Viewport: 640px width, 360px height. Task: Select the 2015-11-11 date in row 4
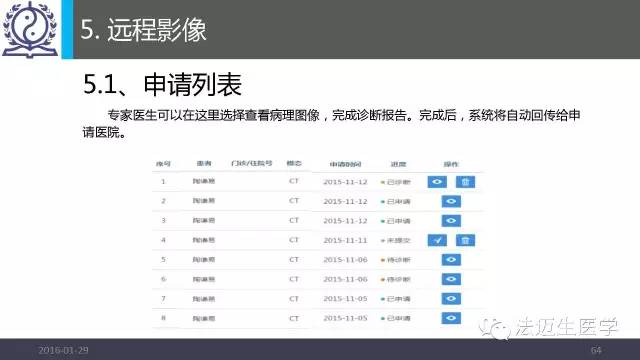pyautogui.click(x=345, y=240)
